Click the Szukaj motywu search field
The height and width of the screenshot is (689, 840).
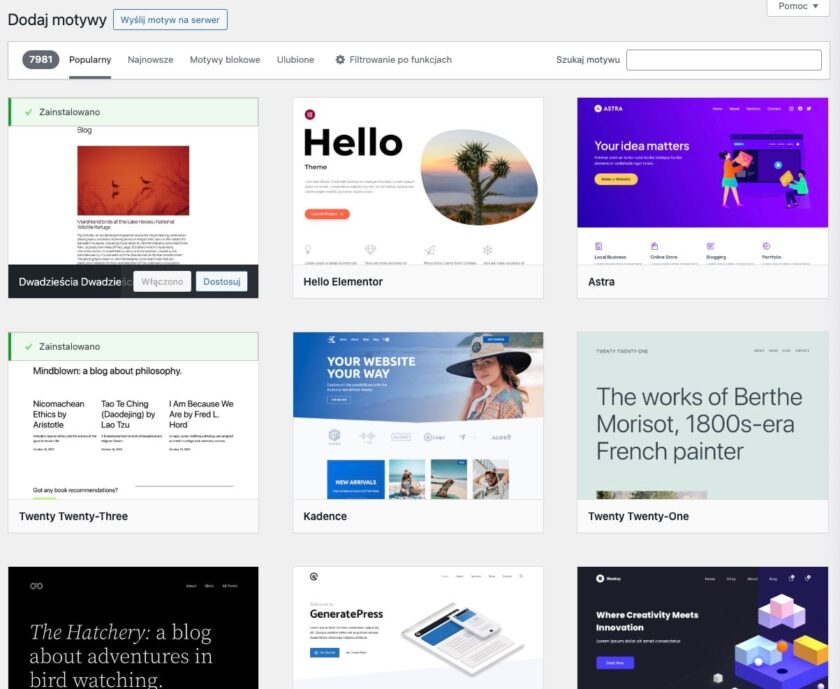click(x=725, y=59)
